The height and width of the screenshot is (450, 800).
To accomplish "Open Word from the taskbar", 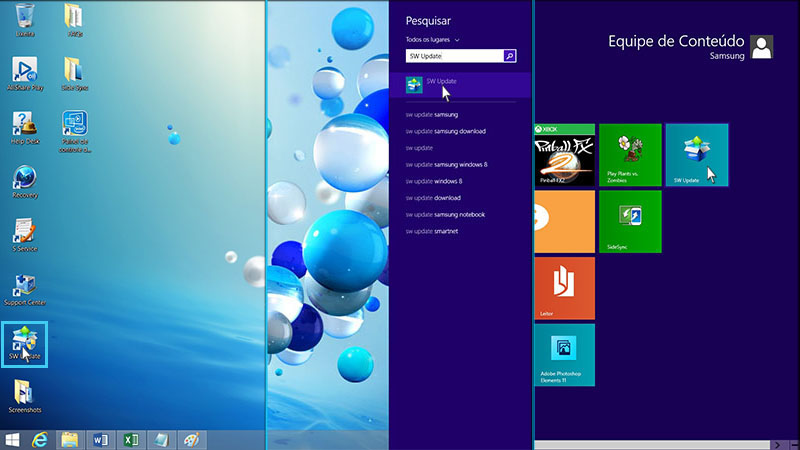I will click(101, 440).
